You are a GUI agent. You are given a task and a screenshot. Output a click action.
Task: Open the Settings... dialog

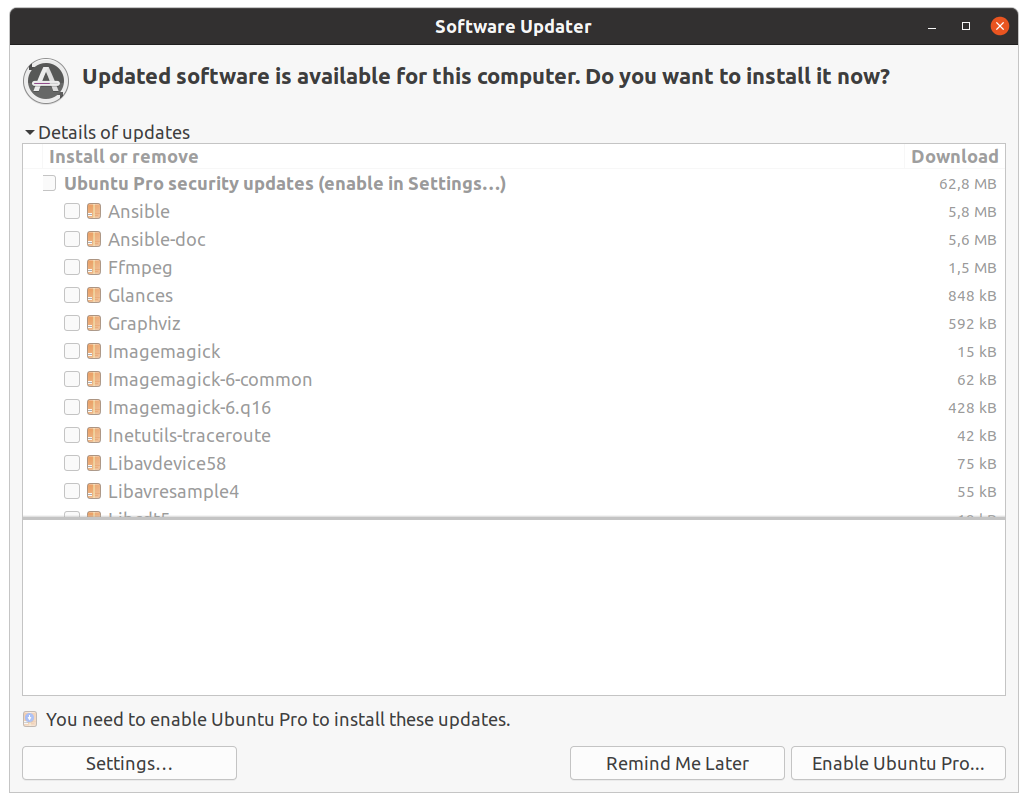coord(129,763)
